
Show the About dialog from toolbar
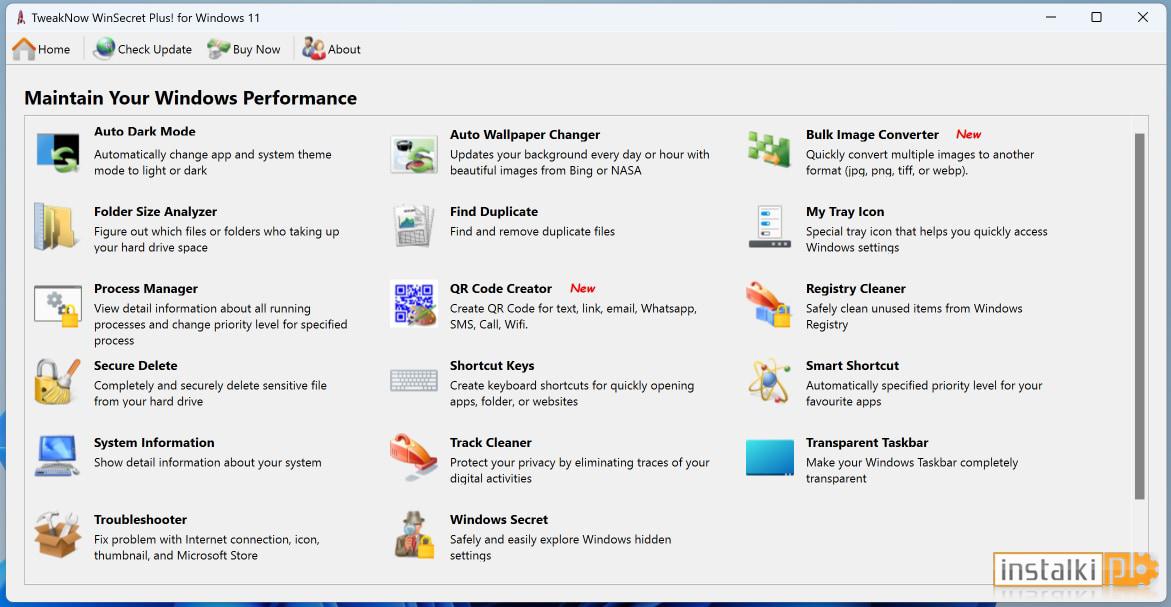click(332, 49)
